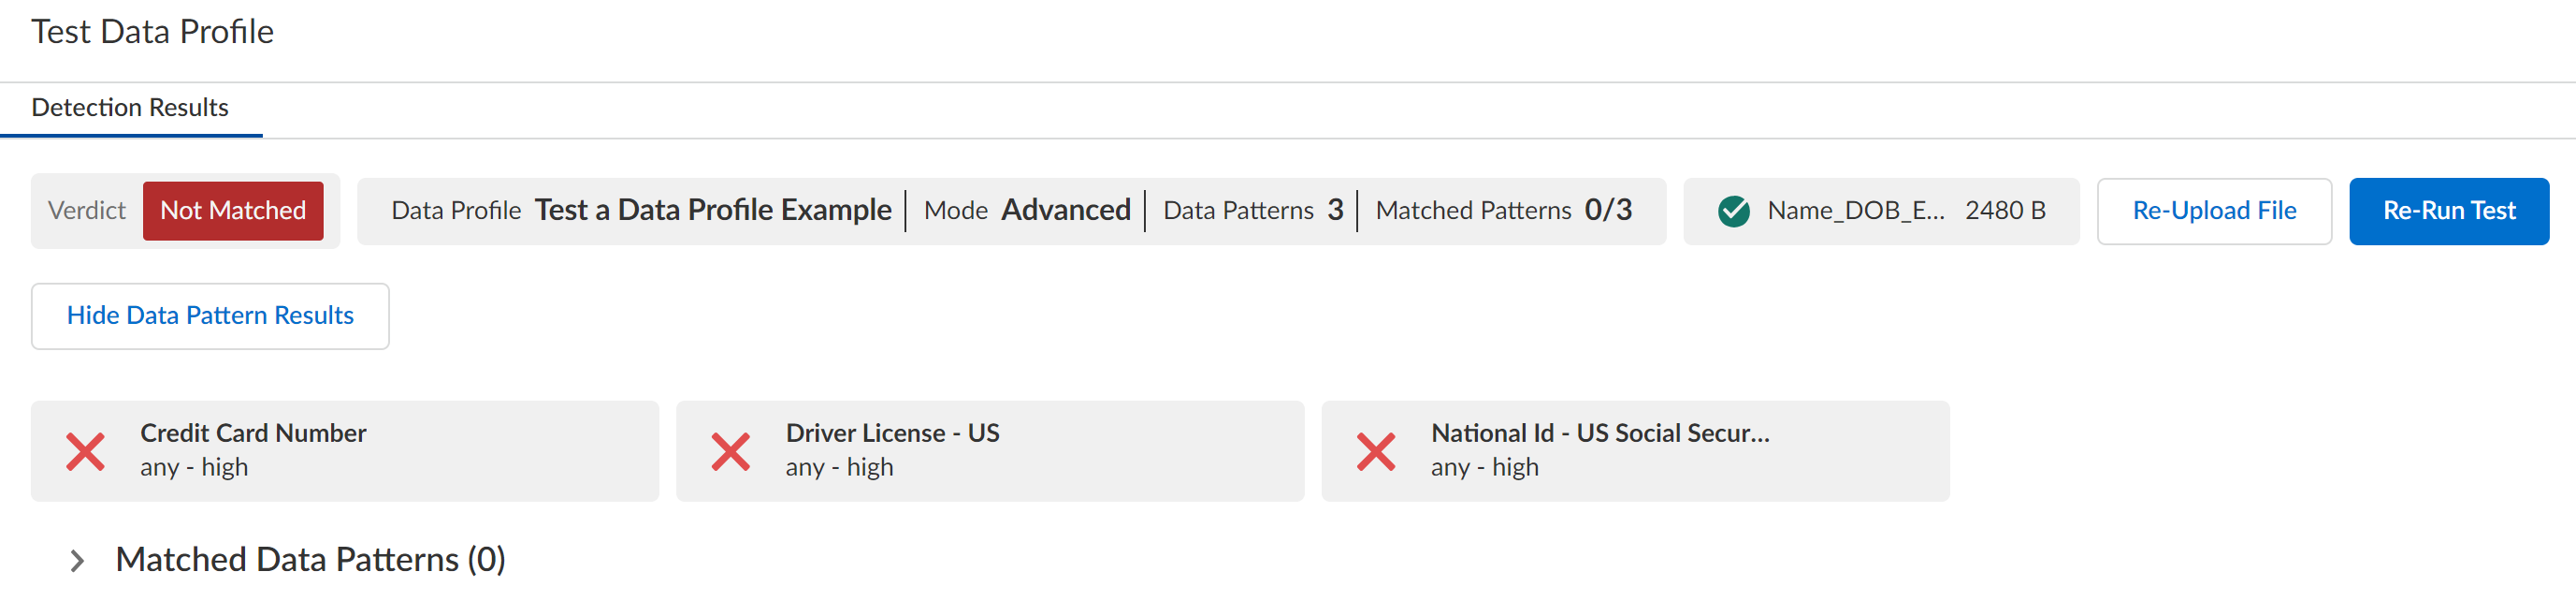Click the Not Matched verdict badge
Image resolution: width=2576 pixels, height=601 pixels.
click(x=233, y=211)
